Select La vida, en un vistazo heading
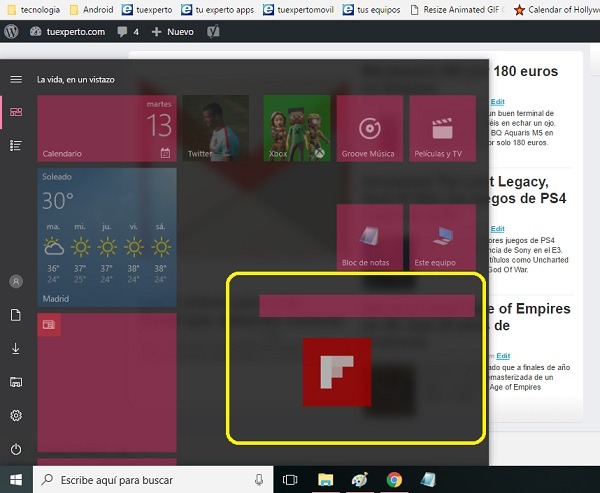Screen dimensions: 600x493 76,80
